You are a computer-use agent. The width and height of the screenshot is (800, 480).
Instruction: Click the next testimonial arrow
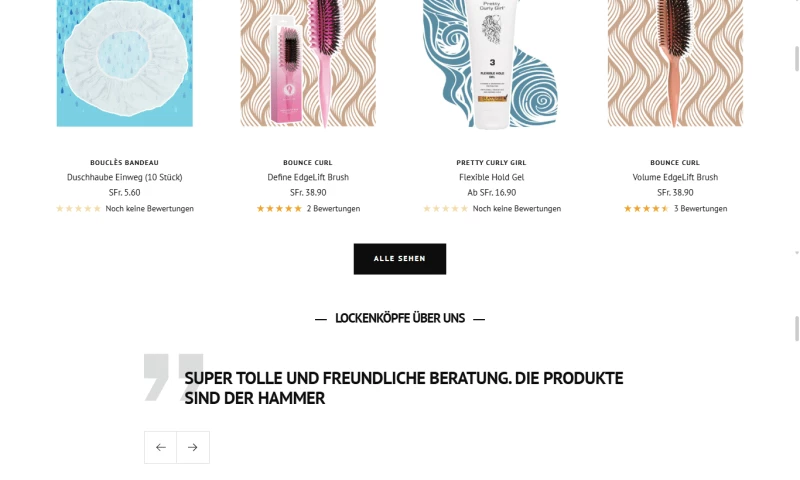pos(193,447)
